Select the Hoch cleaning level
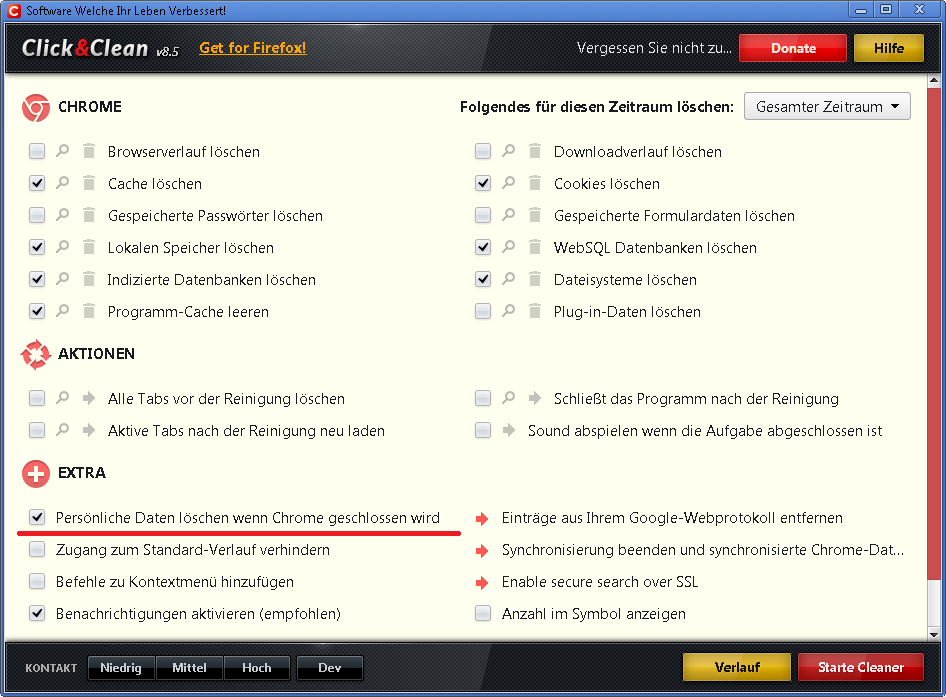Image resolution: width=946 pixels, height=697 pixels. tap(256, 667)
